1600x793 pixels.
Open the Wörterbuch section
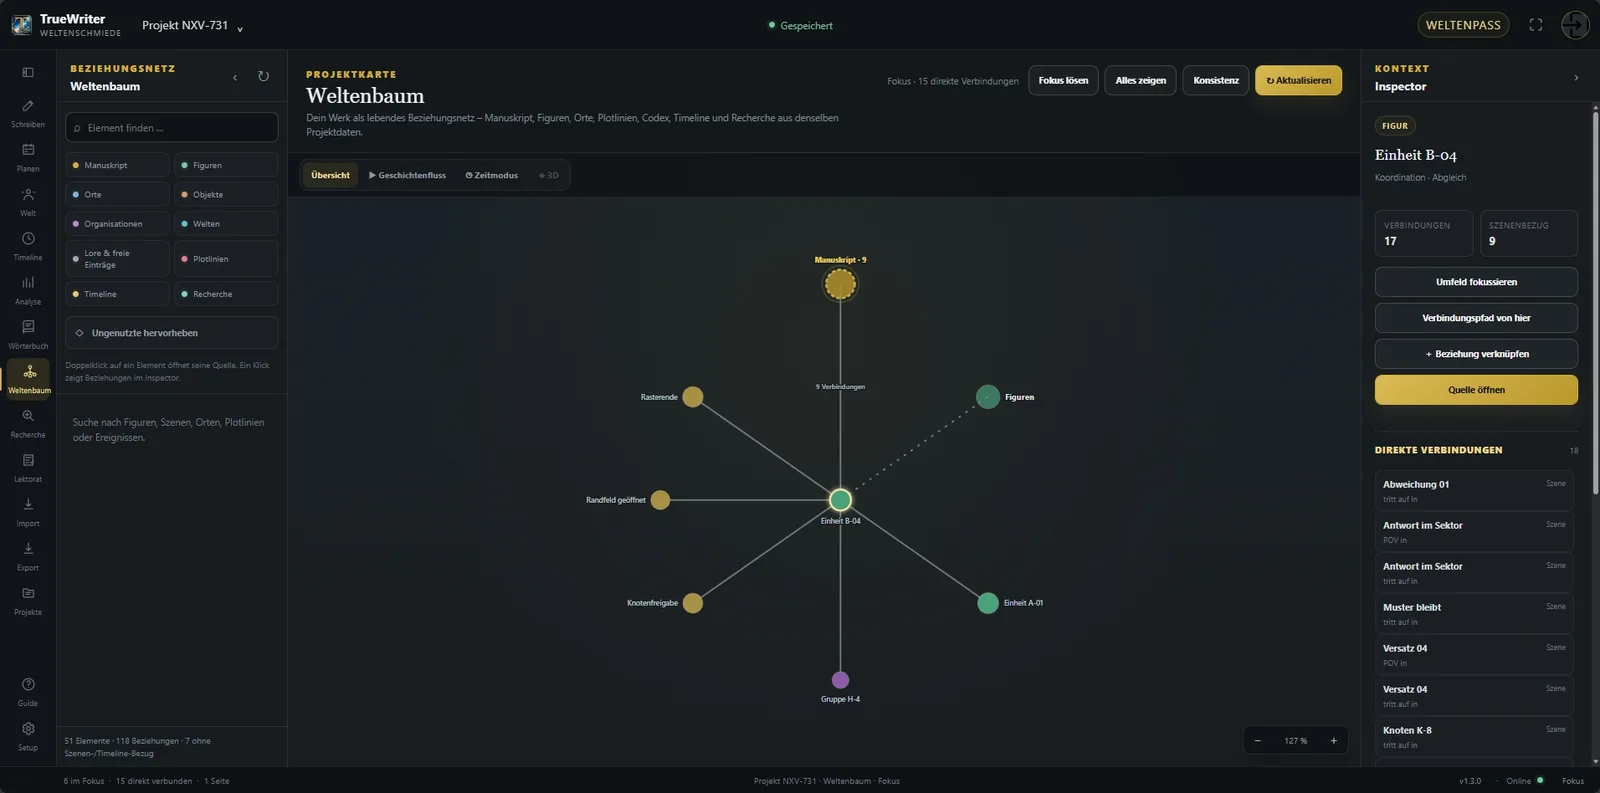pos(28,334)
